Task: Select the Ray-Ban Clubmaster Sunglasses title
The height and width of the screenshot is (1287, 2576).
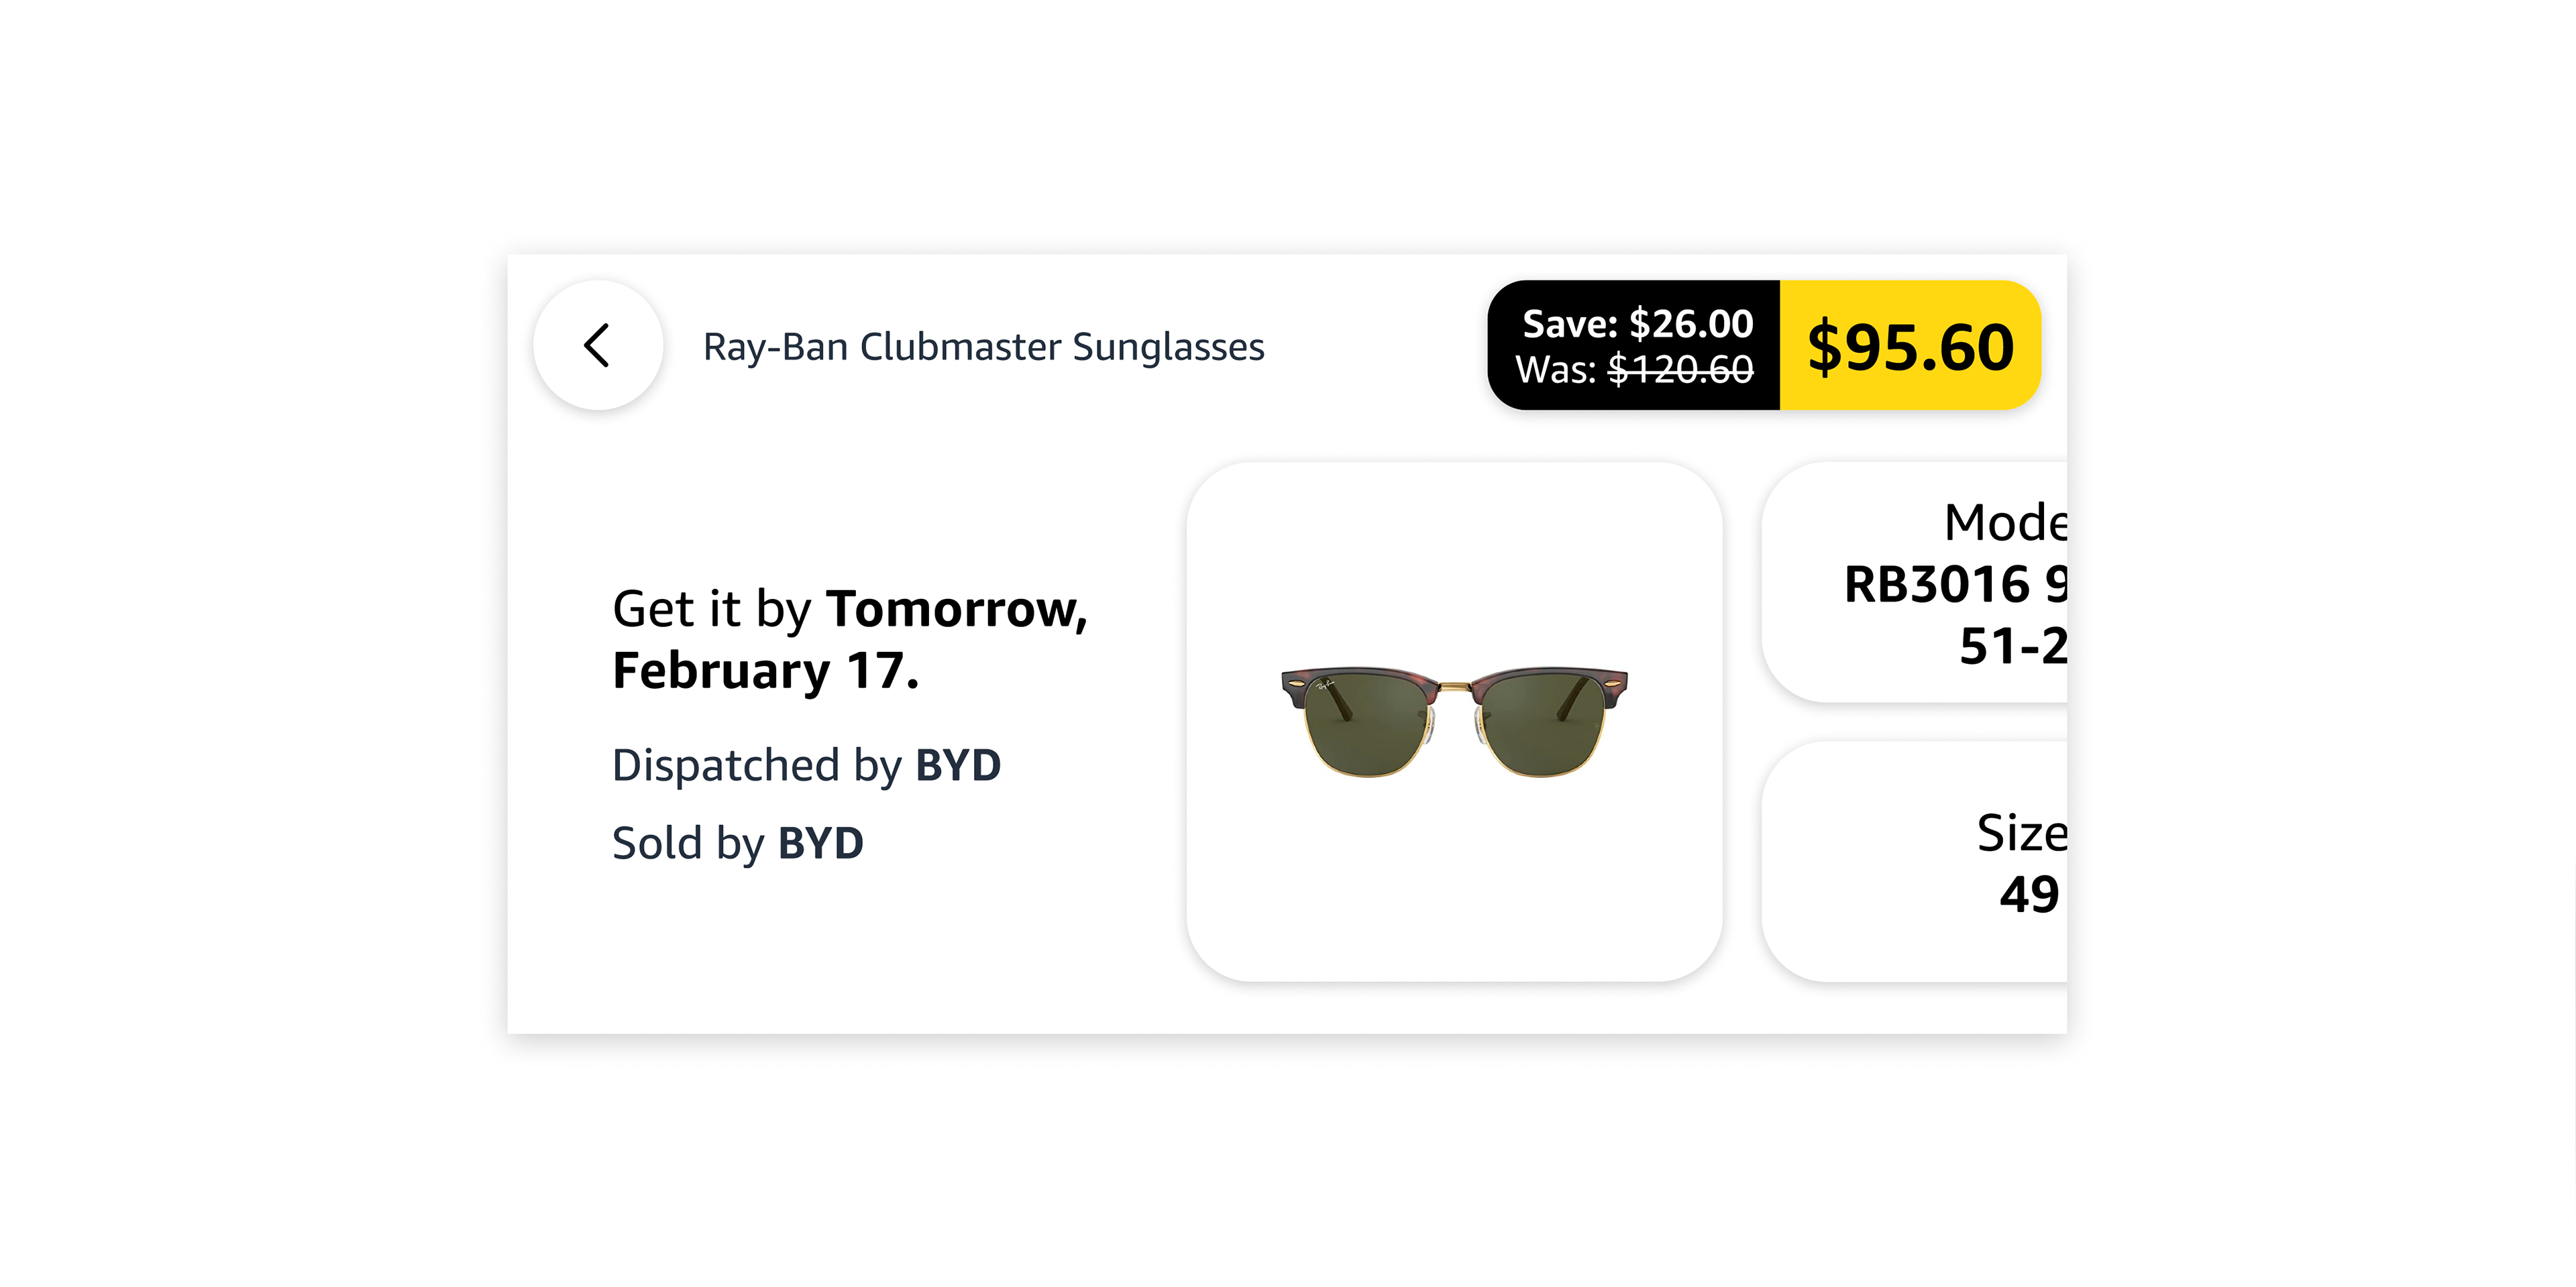Action: point(983,347)
